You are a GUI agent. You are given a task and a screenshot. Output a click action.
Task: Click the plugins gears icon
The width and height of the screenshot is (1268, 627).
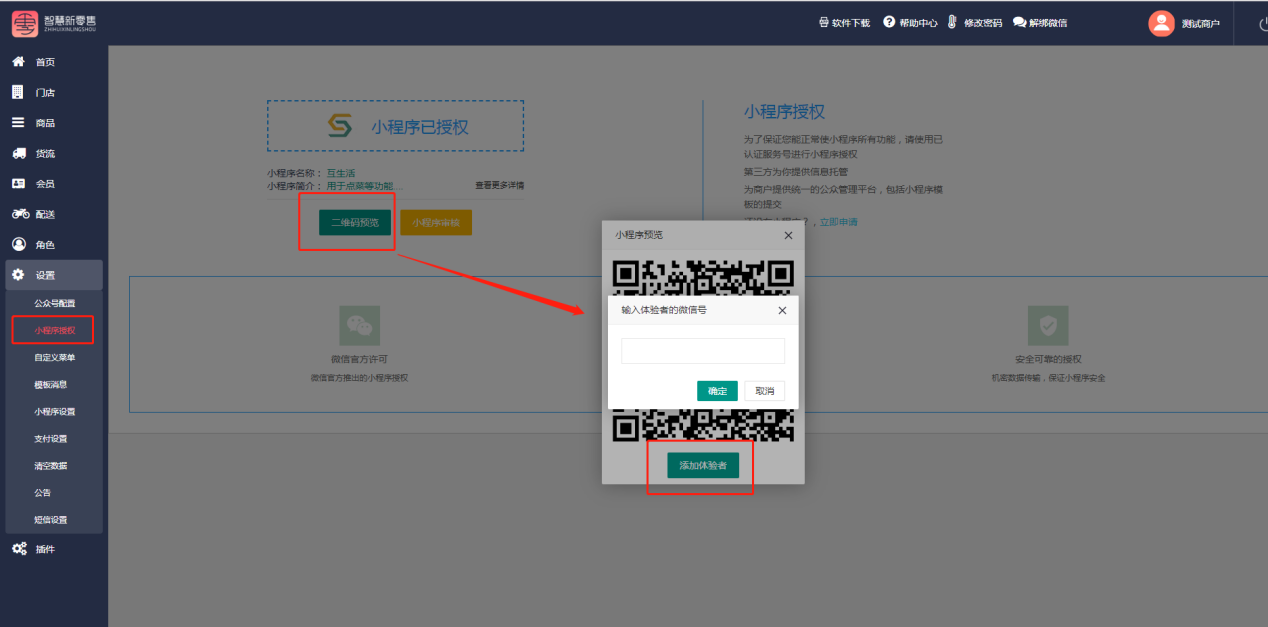pyautogui.click(x=19, y=548)
